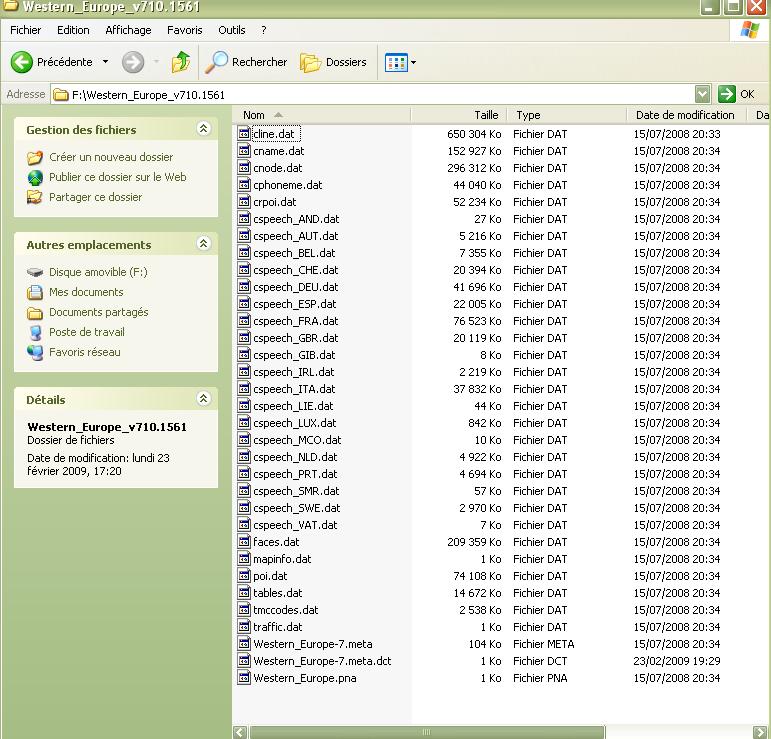This screenshot has height=739, width=771.
Task: Click the Favoris réseau icon
Action: point(35,352)
